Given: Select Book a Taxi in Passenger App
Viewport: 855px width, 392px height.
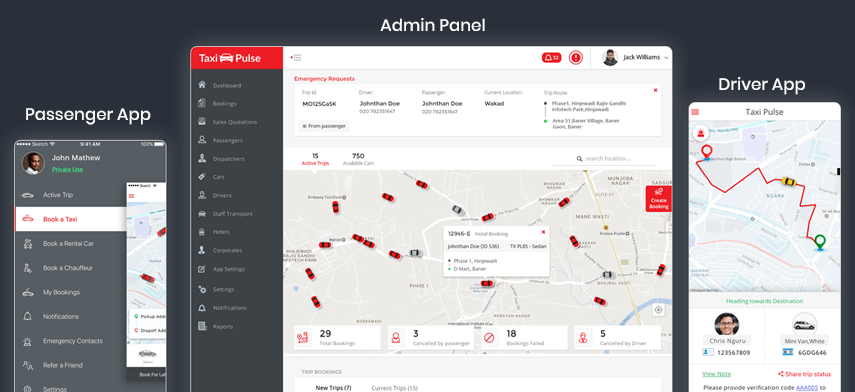Looking at the screenshot, I should (x=71, y=219).
